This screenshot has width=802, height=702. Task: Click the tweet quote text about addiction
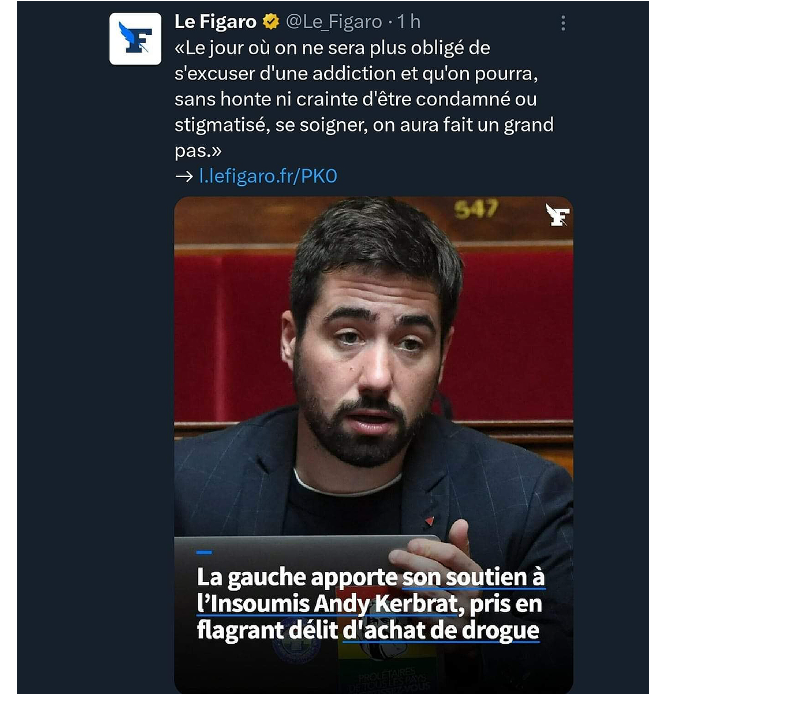364,99
